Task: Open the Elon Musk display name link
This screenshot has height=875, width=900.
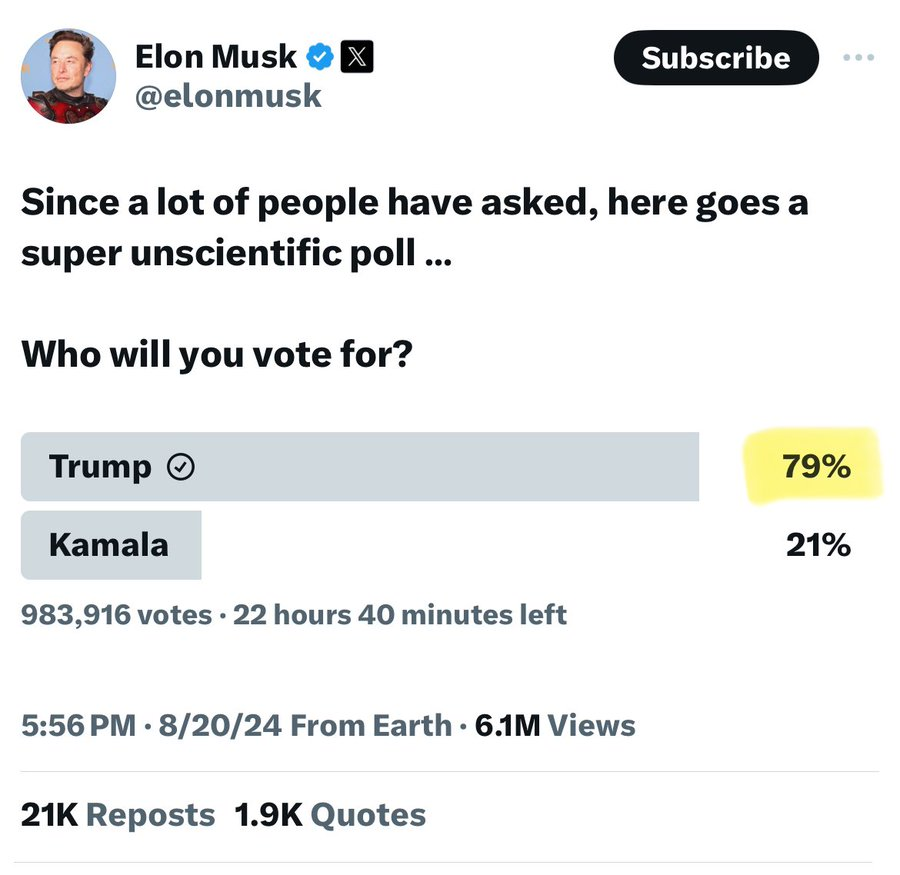Action: pos(215,57)
